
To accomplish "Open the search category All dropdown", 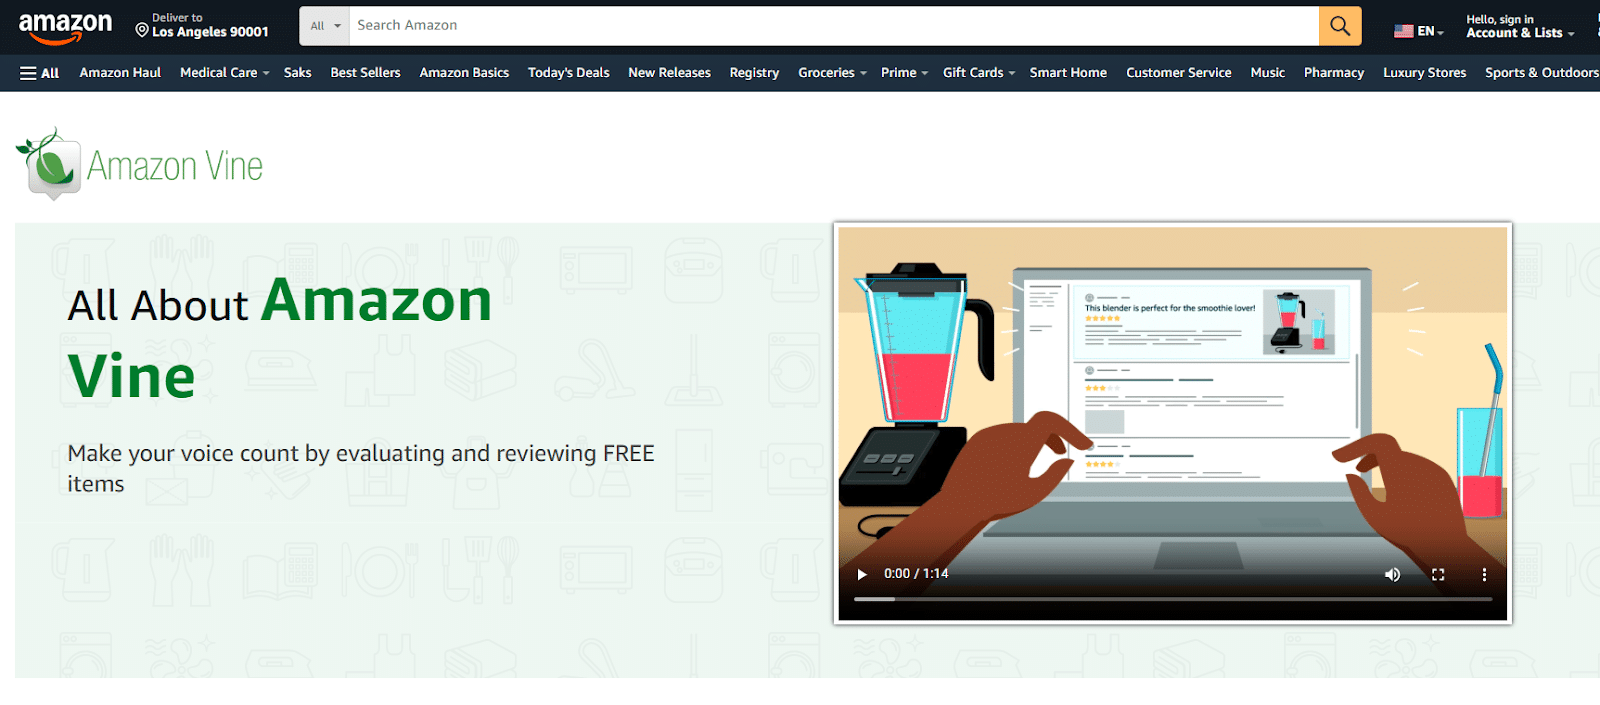I will (325, 26).
